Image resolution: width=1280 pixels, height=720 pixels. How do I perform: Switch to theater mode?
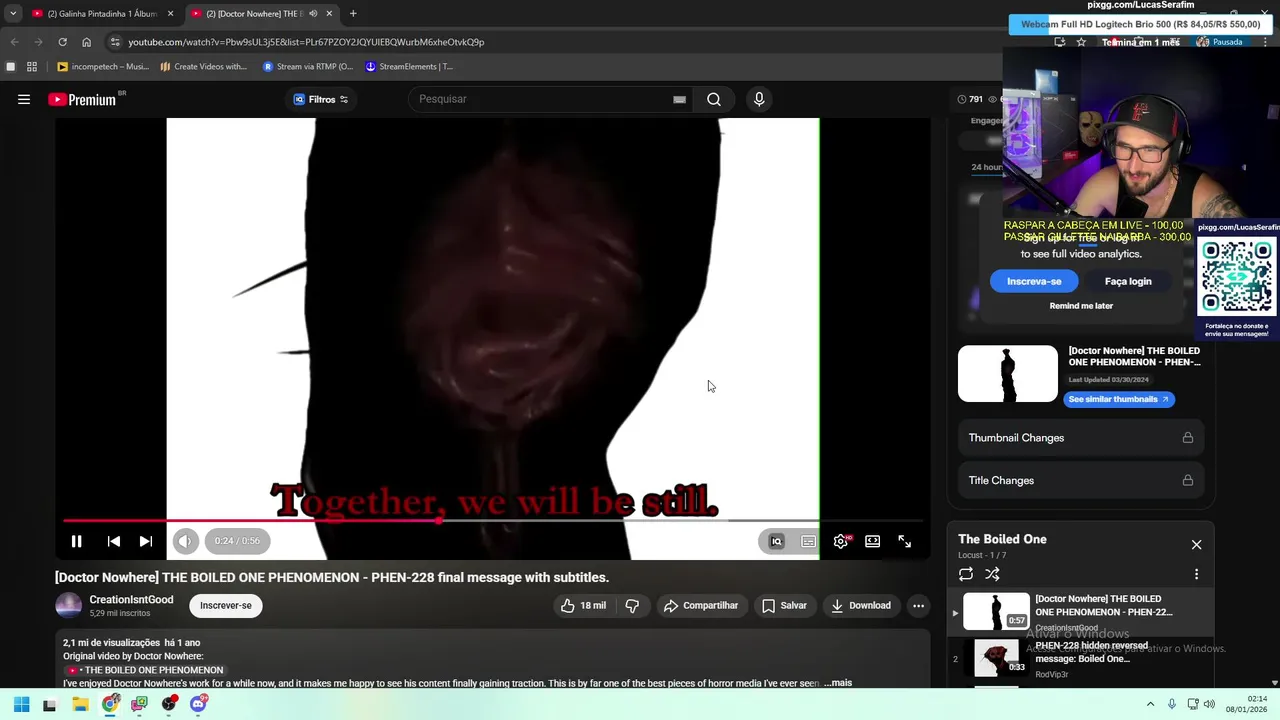click(x=873, y=541)
